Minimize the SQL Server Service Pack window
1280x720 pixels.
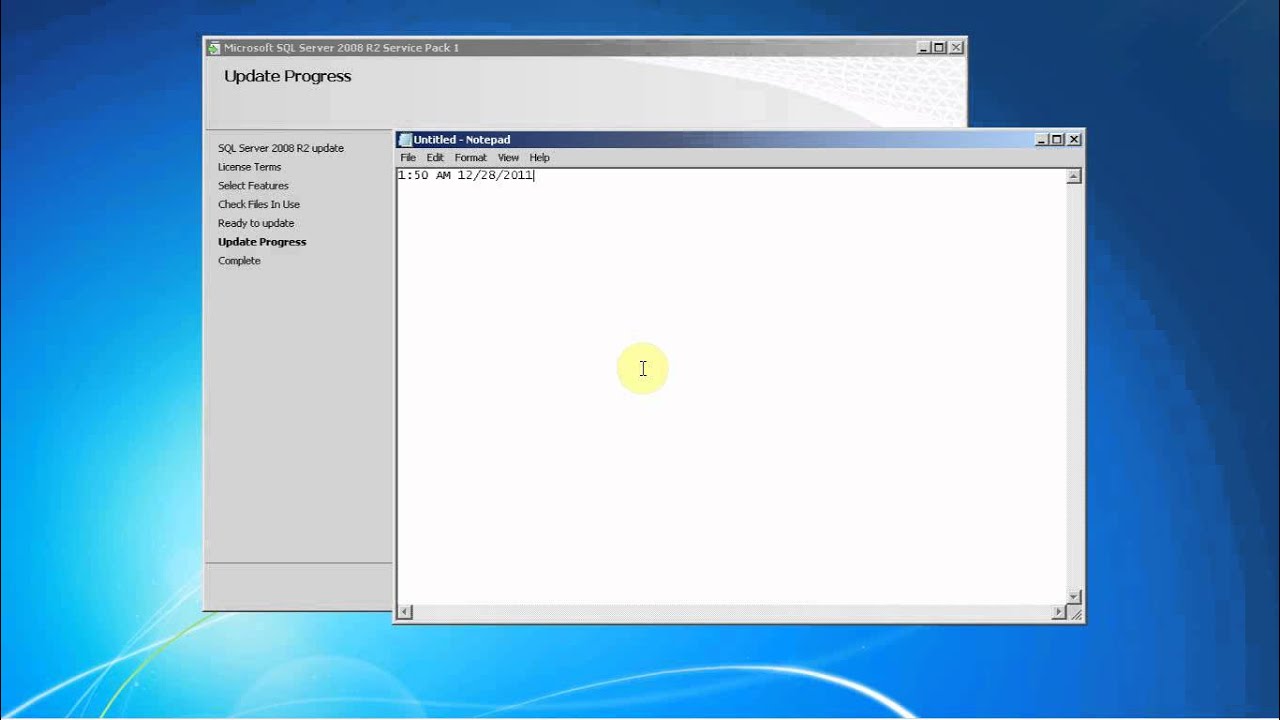924,48
